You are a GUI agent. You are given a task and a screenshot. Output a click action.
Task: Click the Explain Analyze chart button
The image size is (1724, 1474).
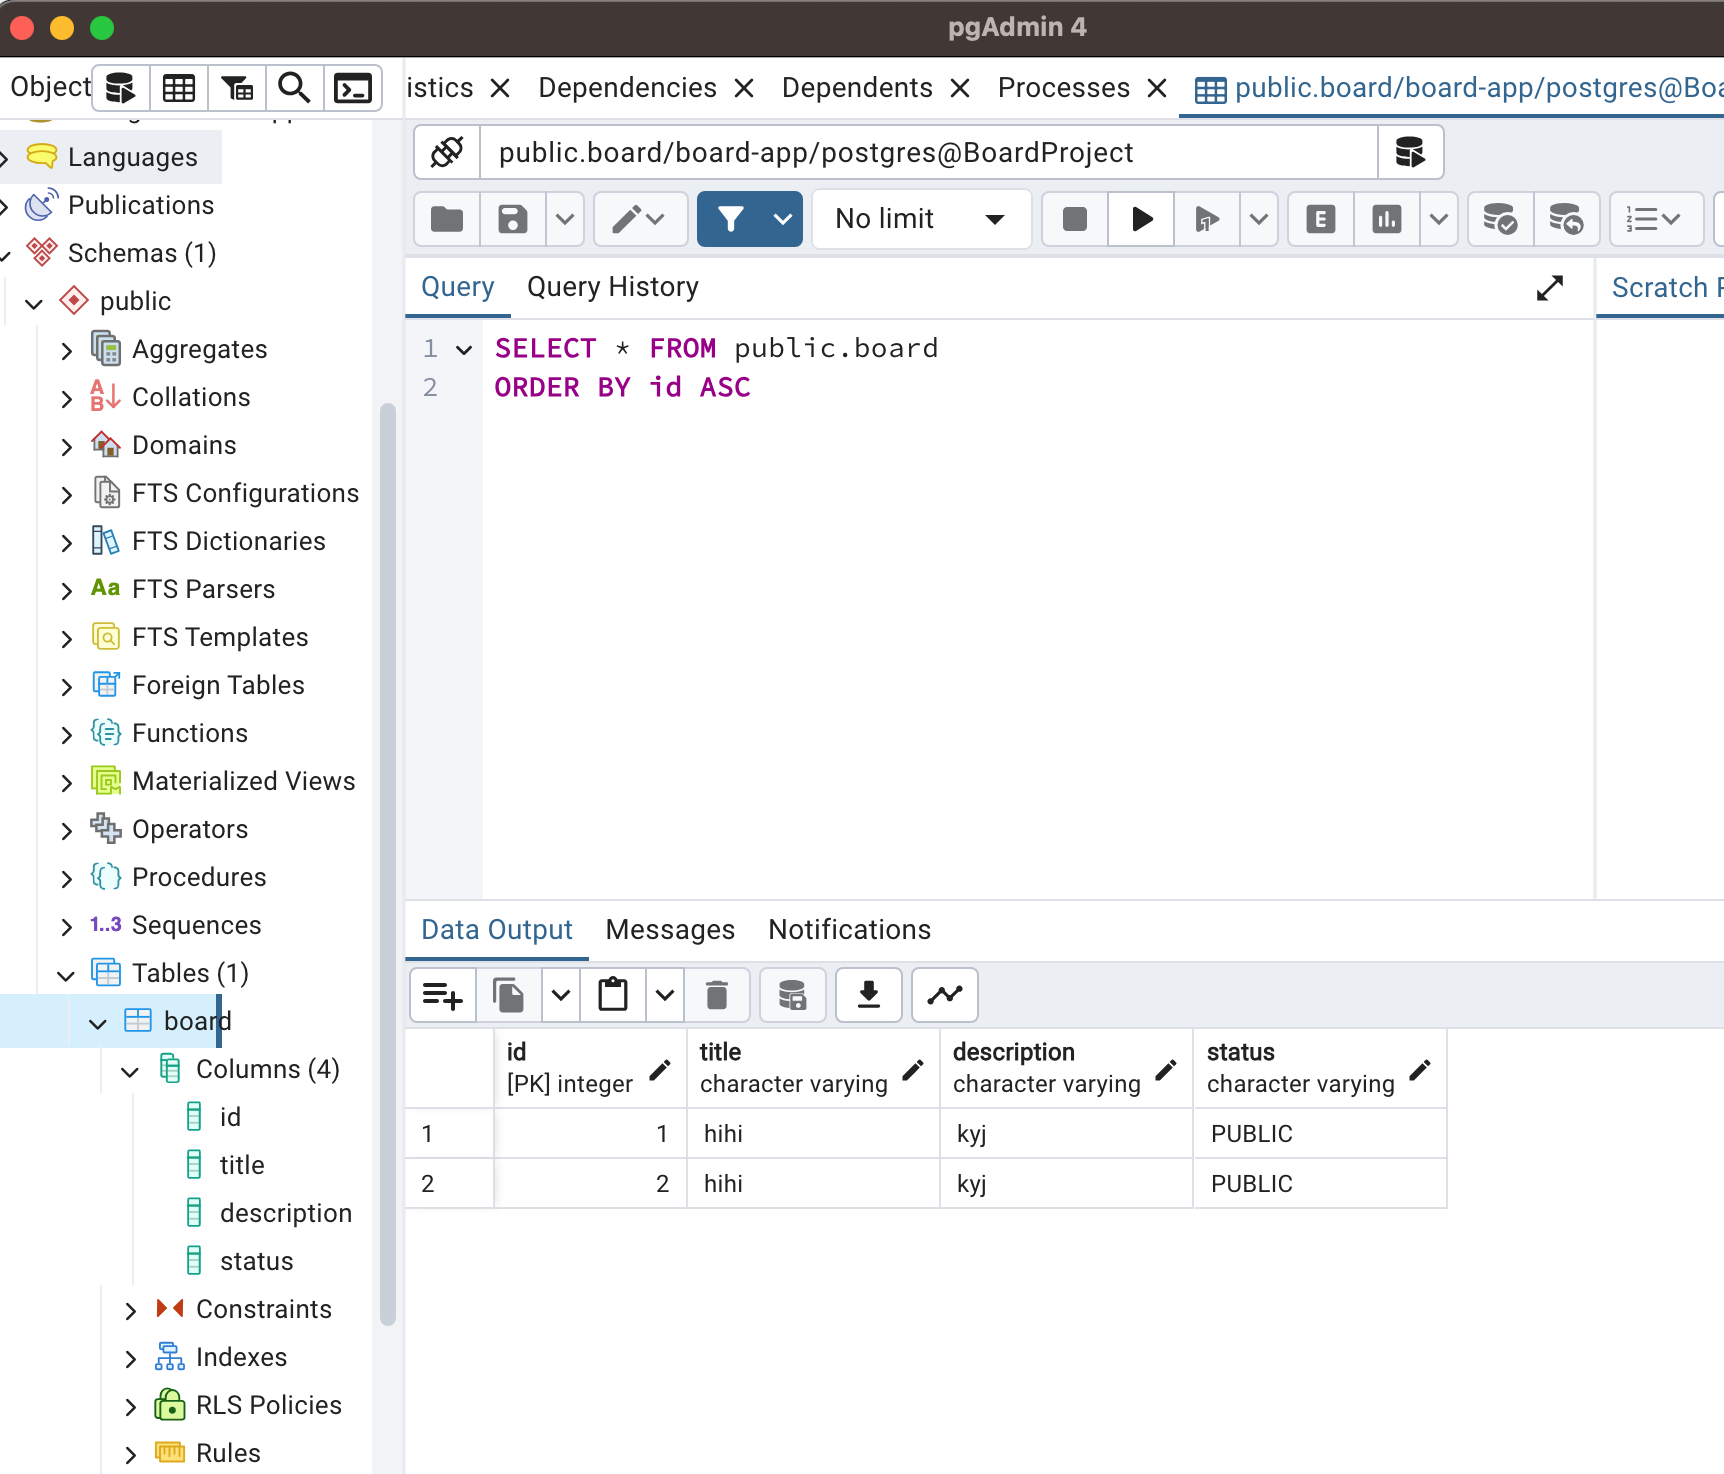tap(1387, 219)
